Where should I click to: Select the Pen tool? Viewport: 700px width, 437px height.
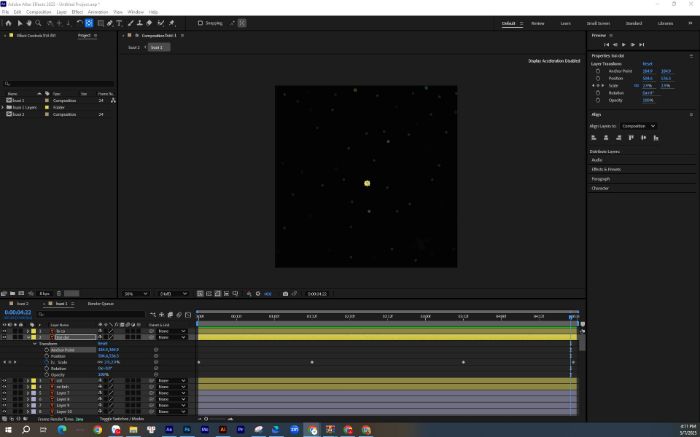coord(110,23)
